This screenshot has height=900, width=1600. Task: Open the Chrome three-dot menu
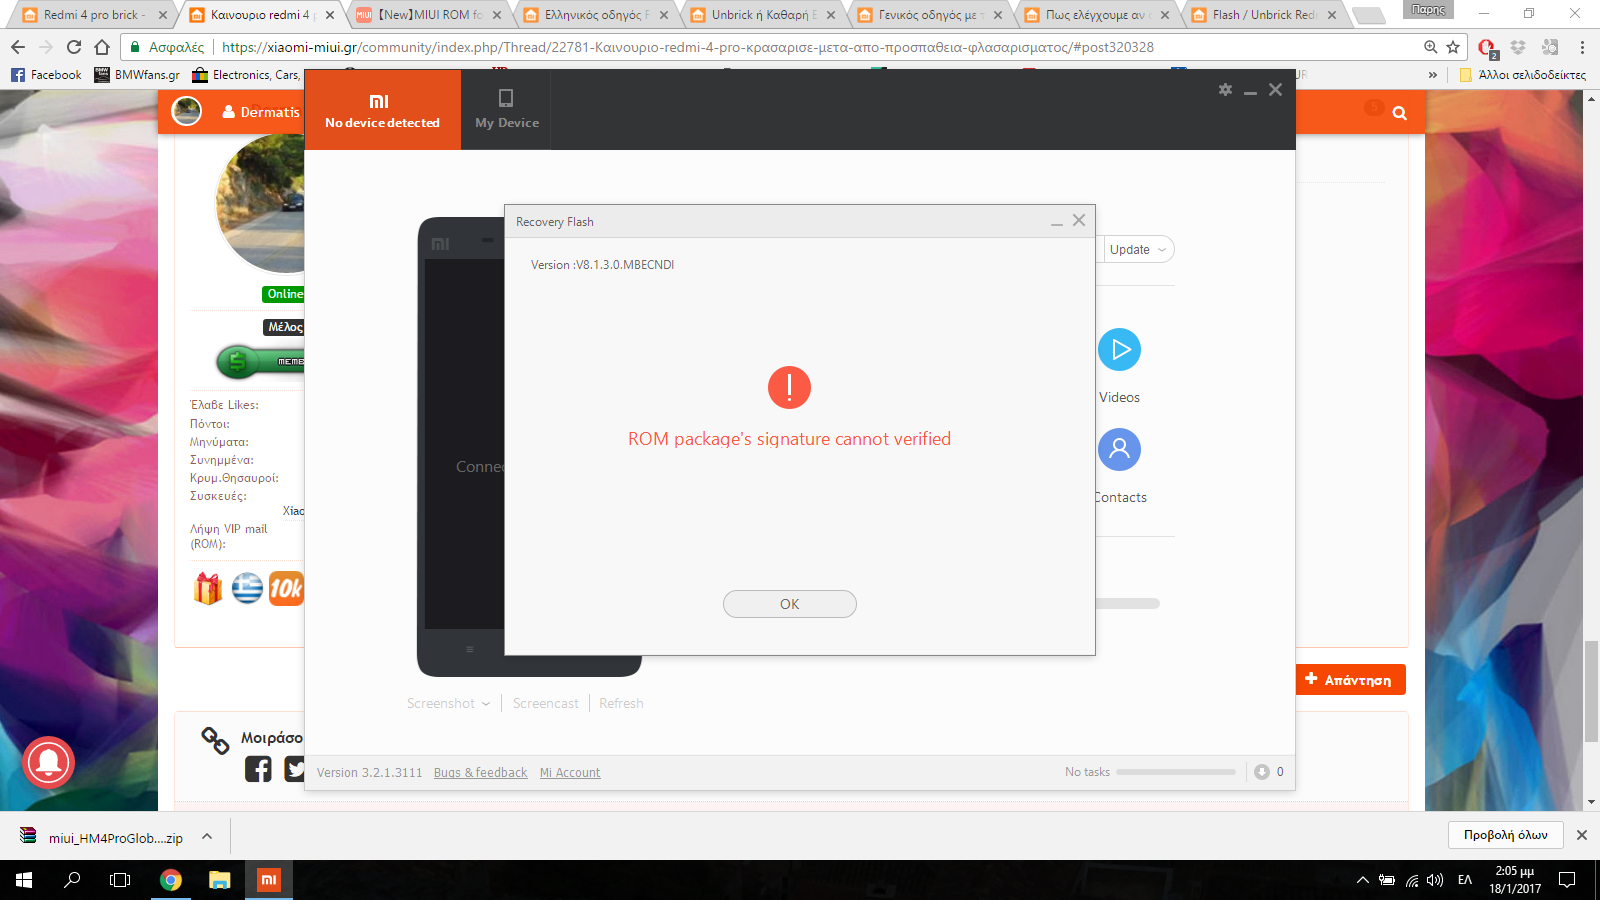[1582, 47]
